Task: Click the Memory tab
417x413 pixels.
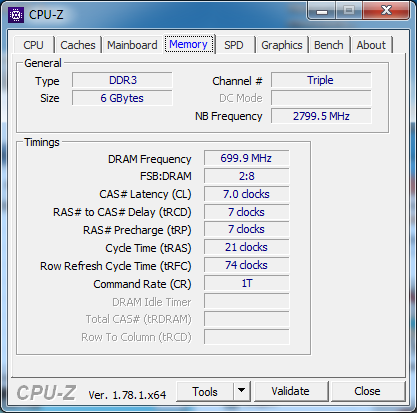Action: [x=188, y=44]
